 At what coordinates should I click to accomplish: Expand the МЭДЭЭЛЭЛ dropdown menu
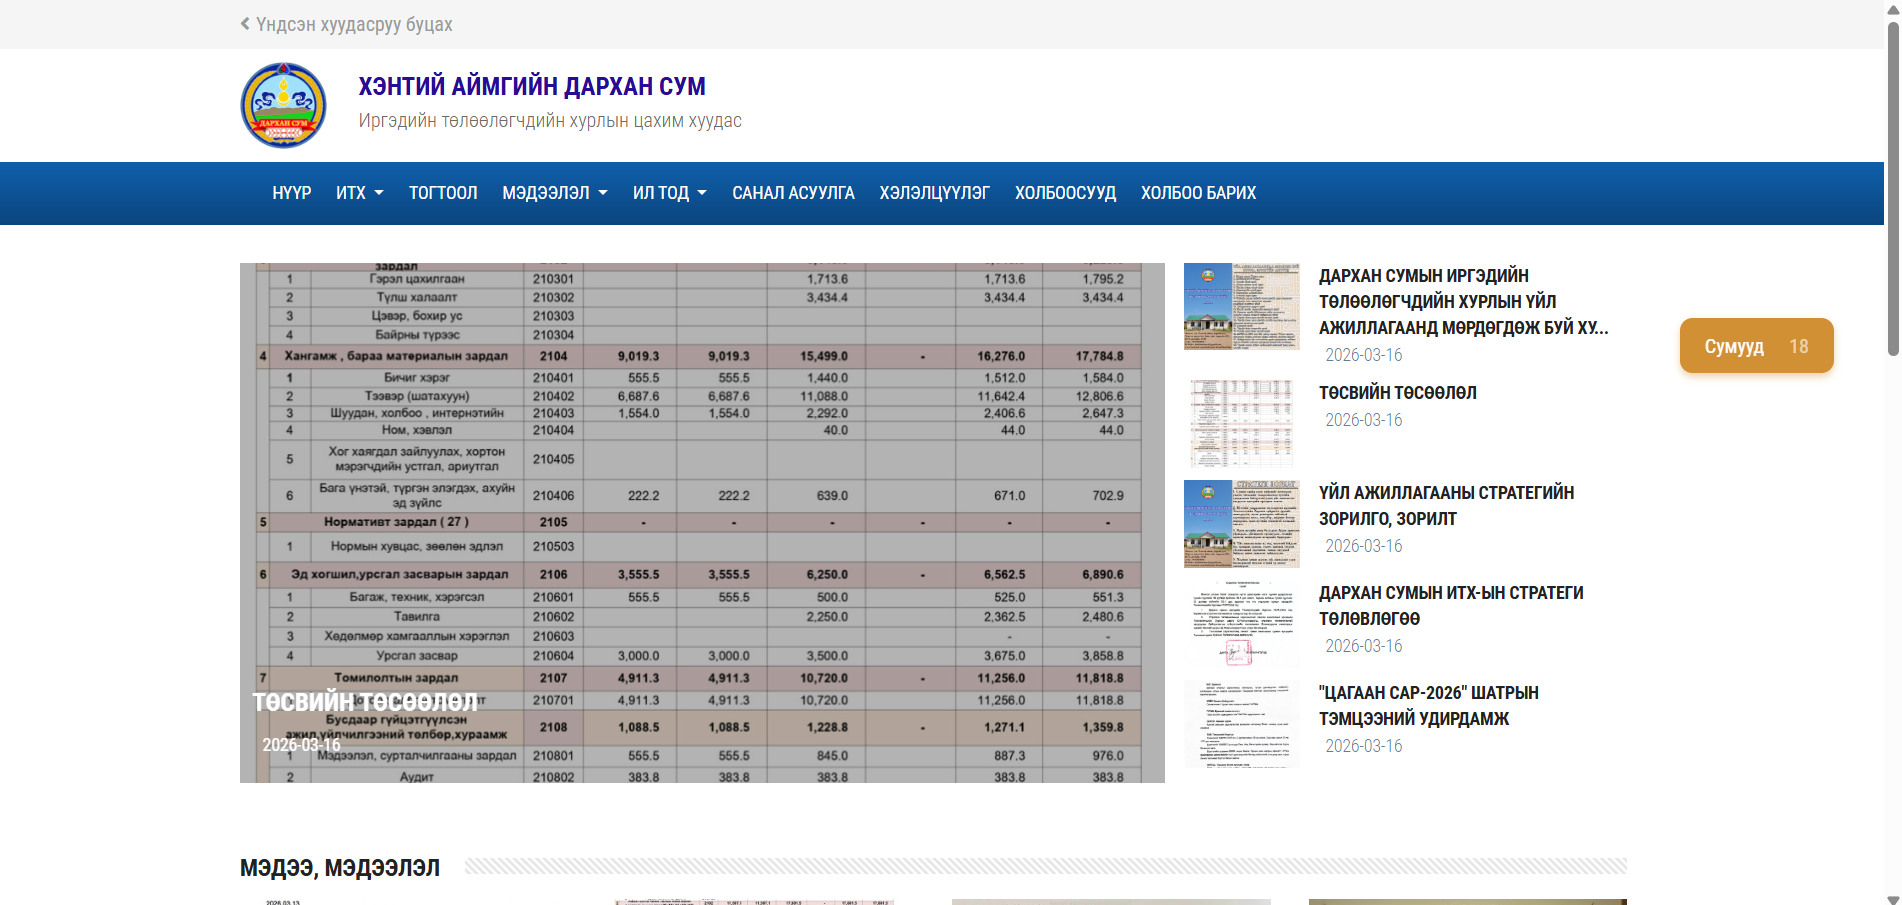(x=554, y=193)
